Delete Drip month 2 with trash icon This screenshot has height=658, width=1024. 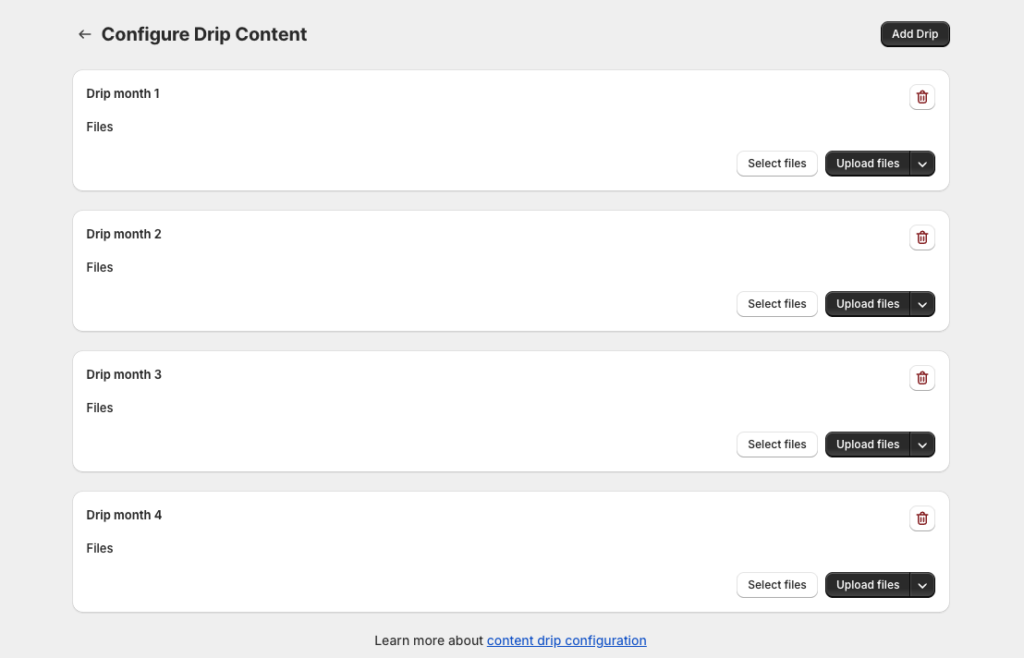click(x=922, y=238)
